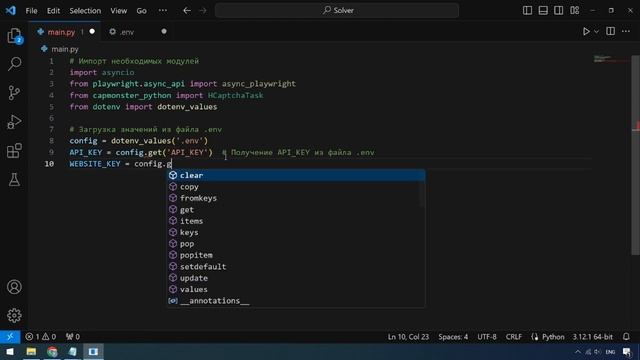The width and height of the screenshot is (640, 360).
Task: Split the editor right
Action: coord(611,31)
